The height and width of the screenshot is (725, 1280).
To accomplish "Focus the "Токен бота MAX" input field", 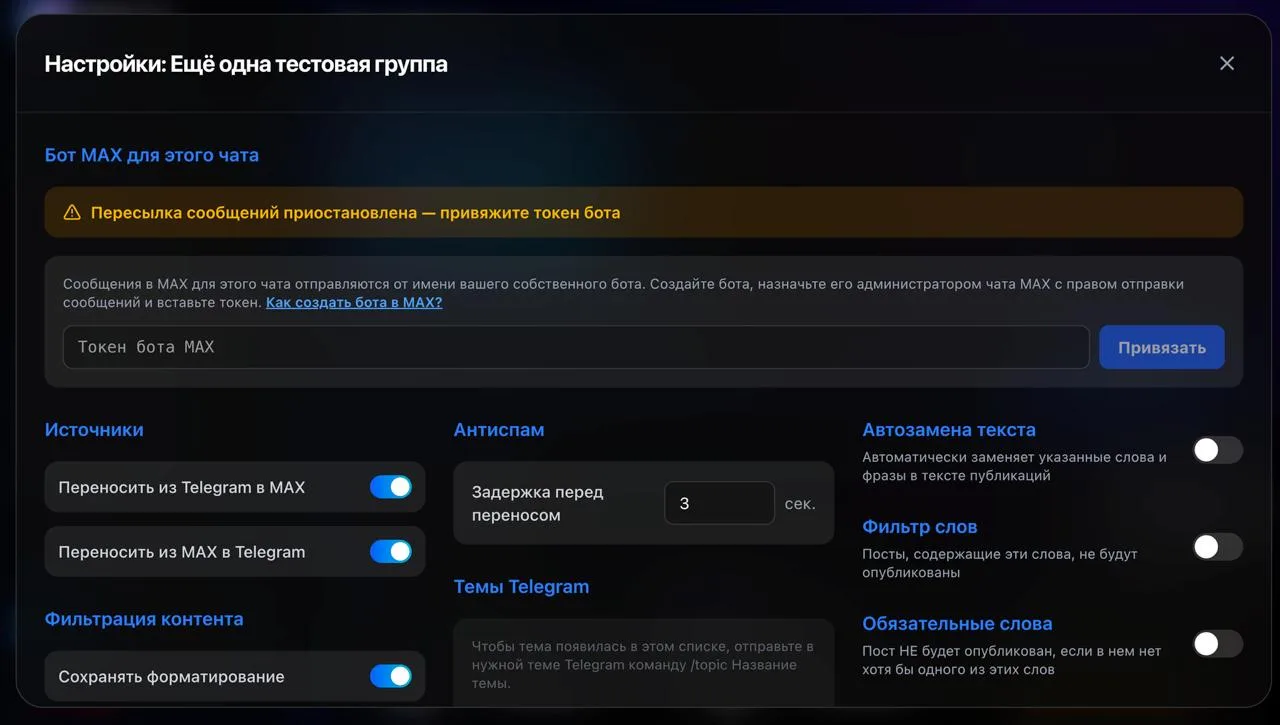I will click(x=576, y=347).
